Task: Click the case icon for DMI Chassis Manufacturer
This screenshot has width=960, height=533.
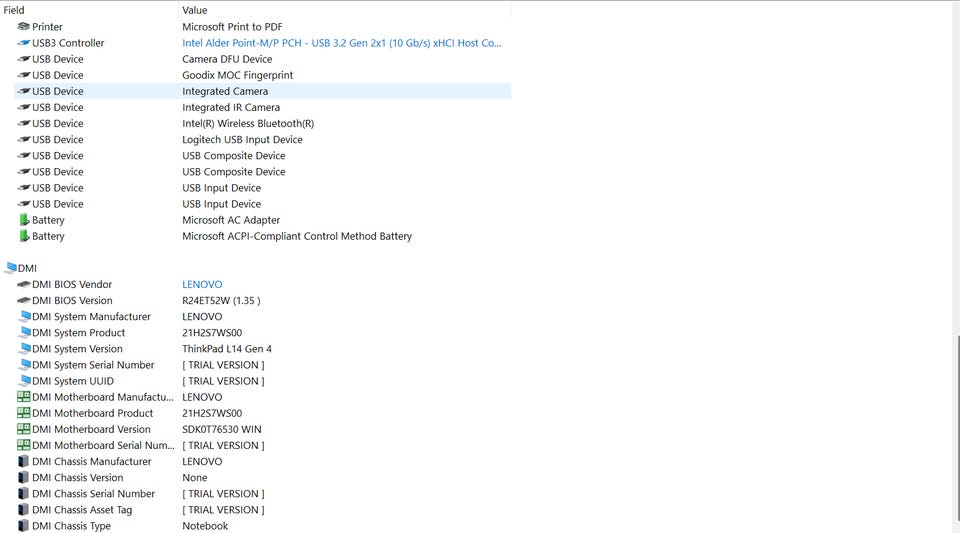Action: click(23, 461)
